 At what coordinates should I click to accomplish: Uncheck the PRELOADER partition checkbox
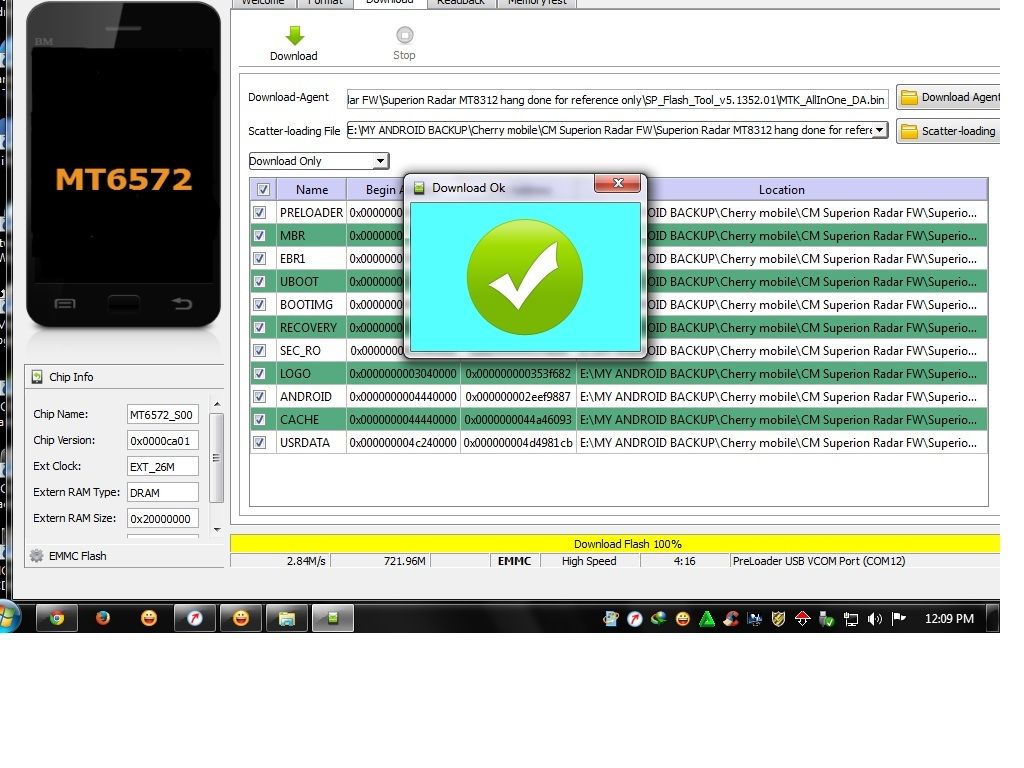click(x=259, y=212)
